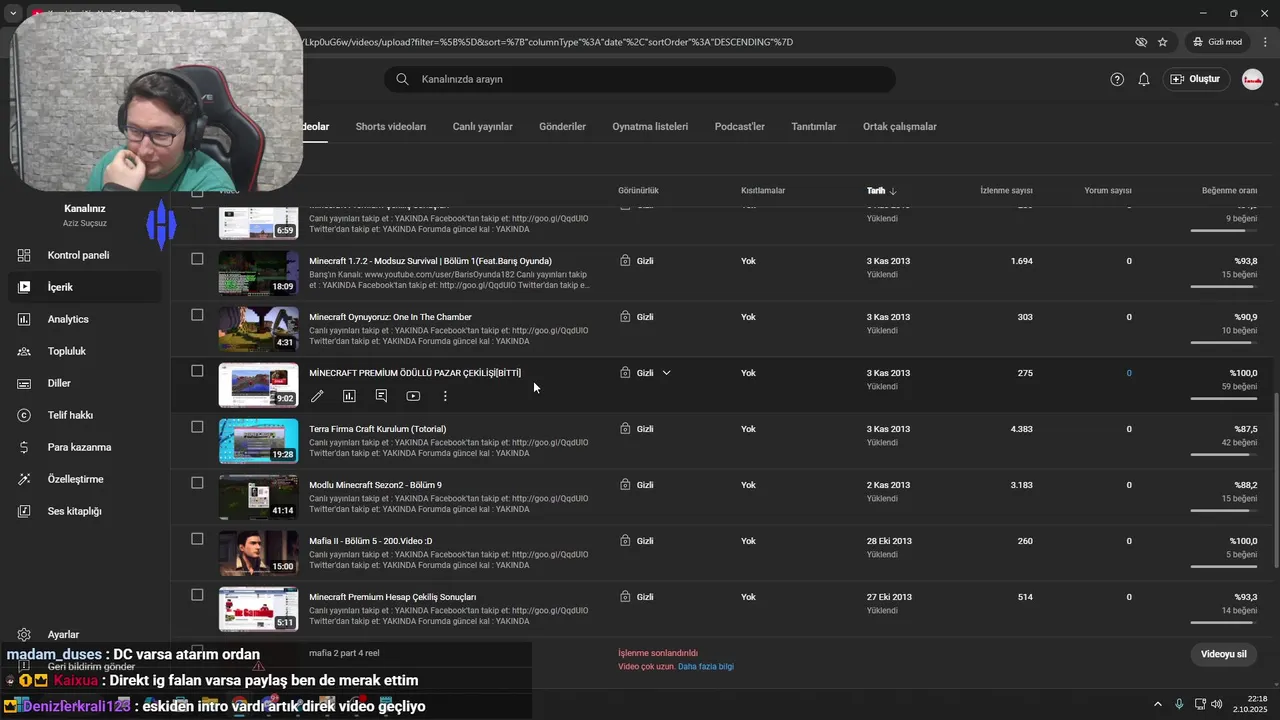
Task: Open the Oynatma listeleri tab
Action: point(650,127)
